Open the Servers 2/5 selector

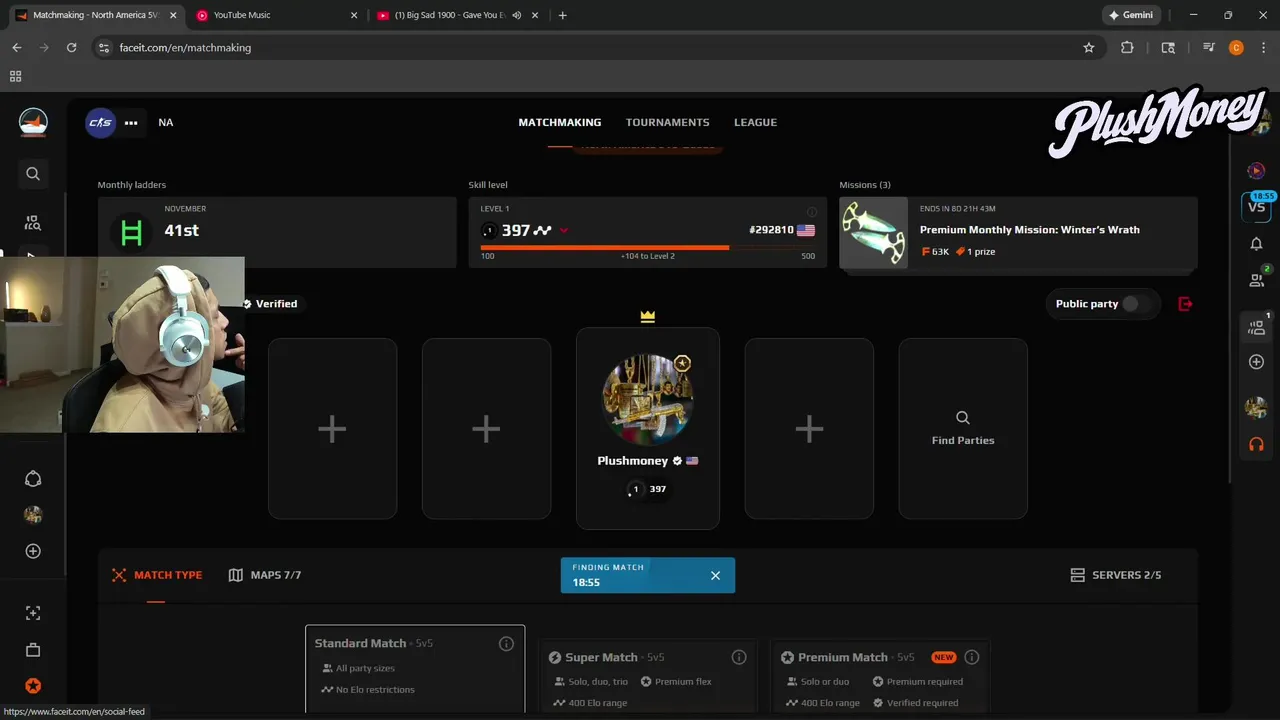point(1116,575)
